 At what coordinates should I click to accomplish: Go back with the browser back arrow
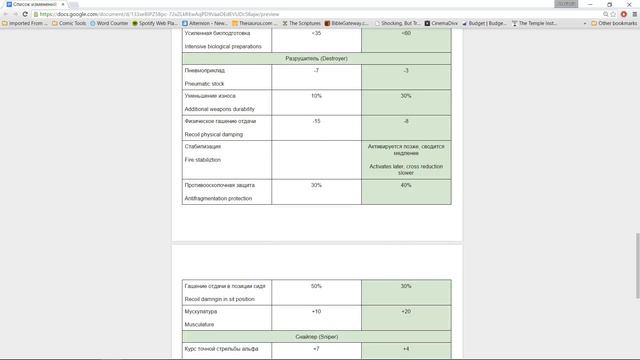pyautogui.click(x=5, y=14)
